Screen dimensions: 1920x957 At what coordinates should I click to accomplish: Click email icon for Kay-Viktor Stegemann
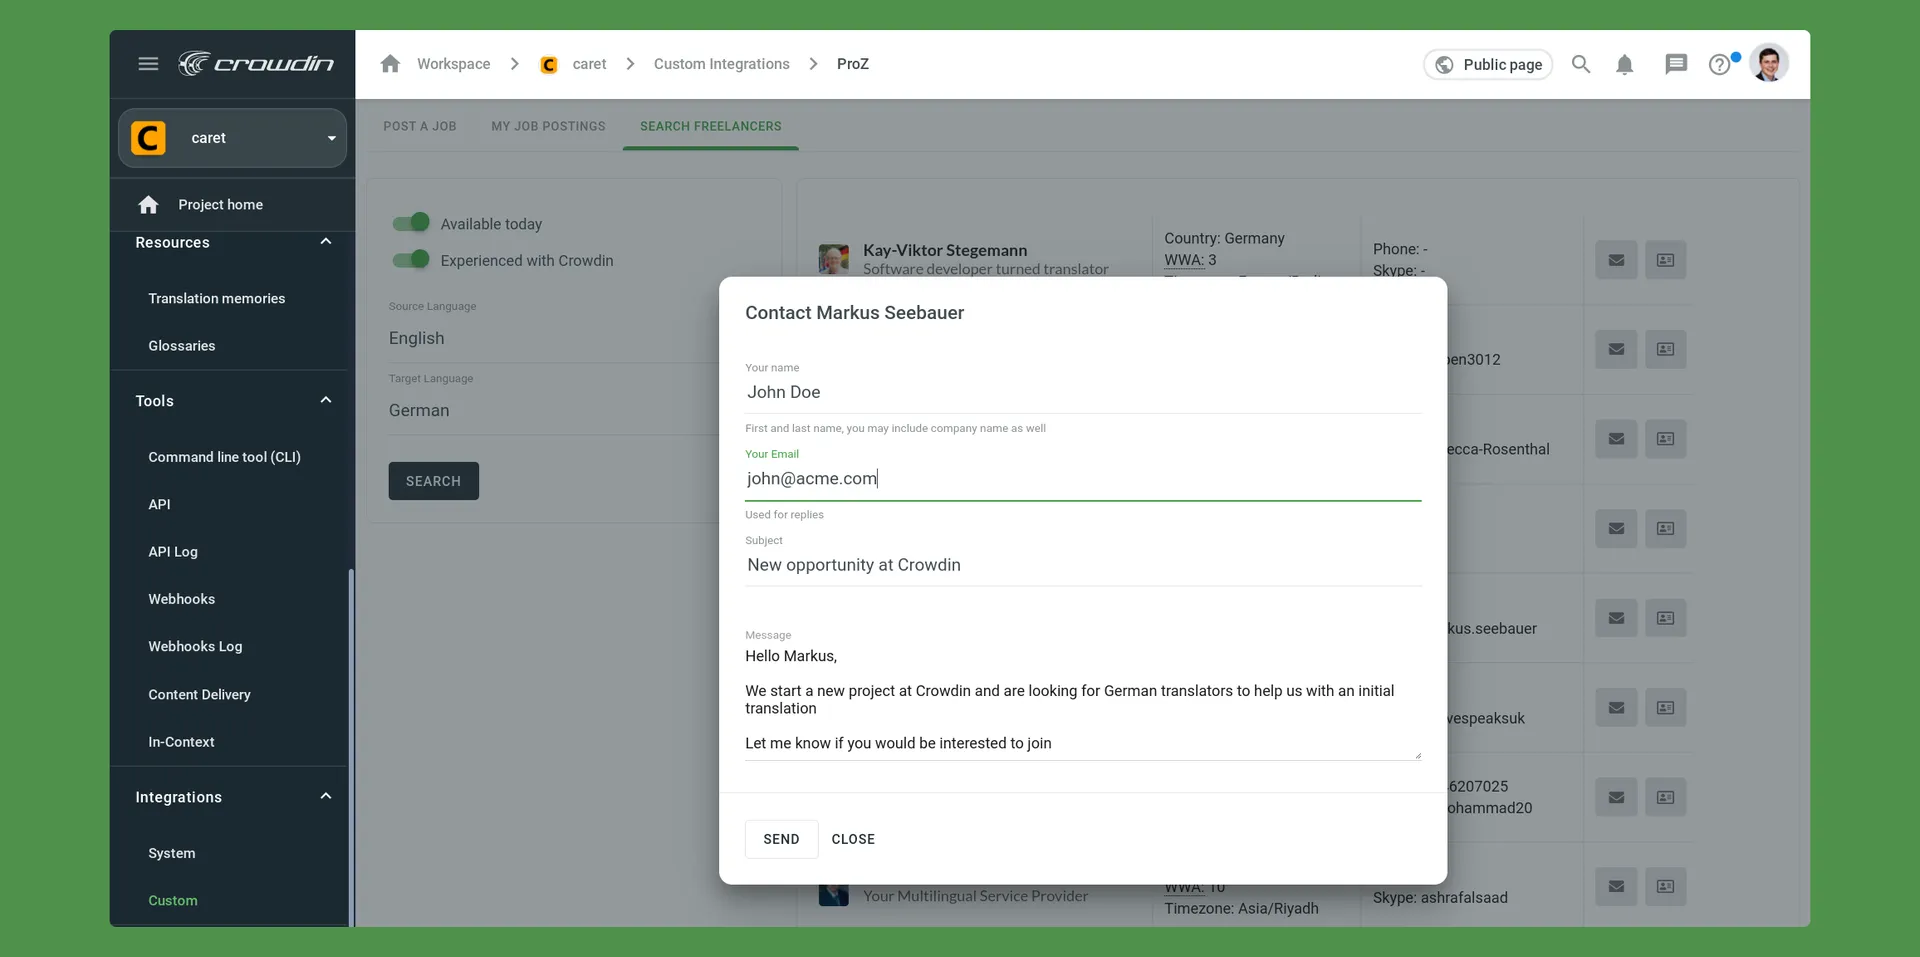1616,260
